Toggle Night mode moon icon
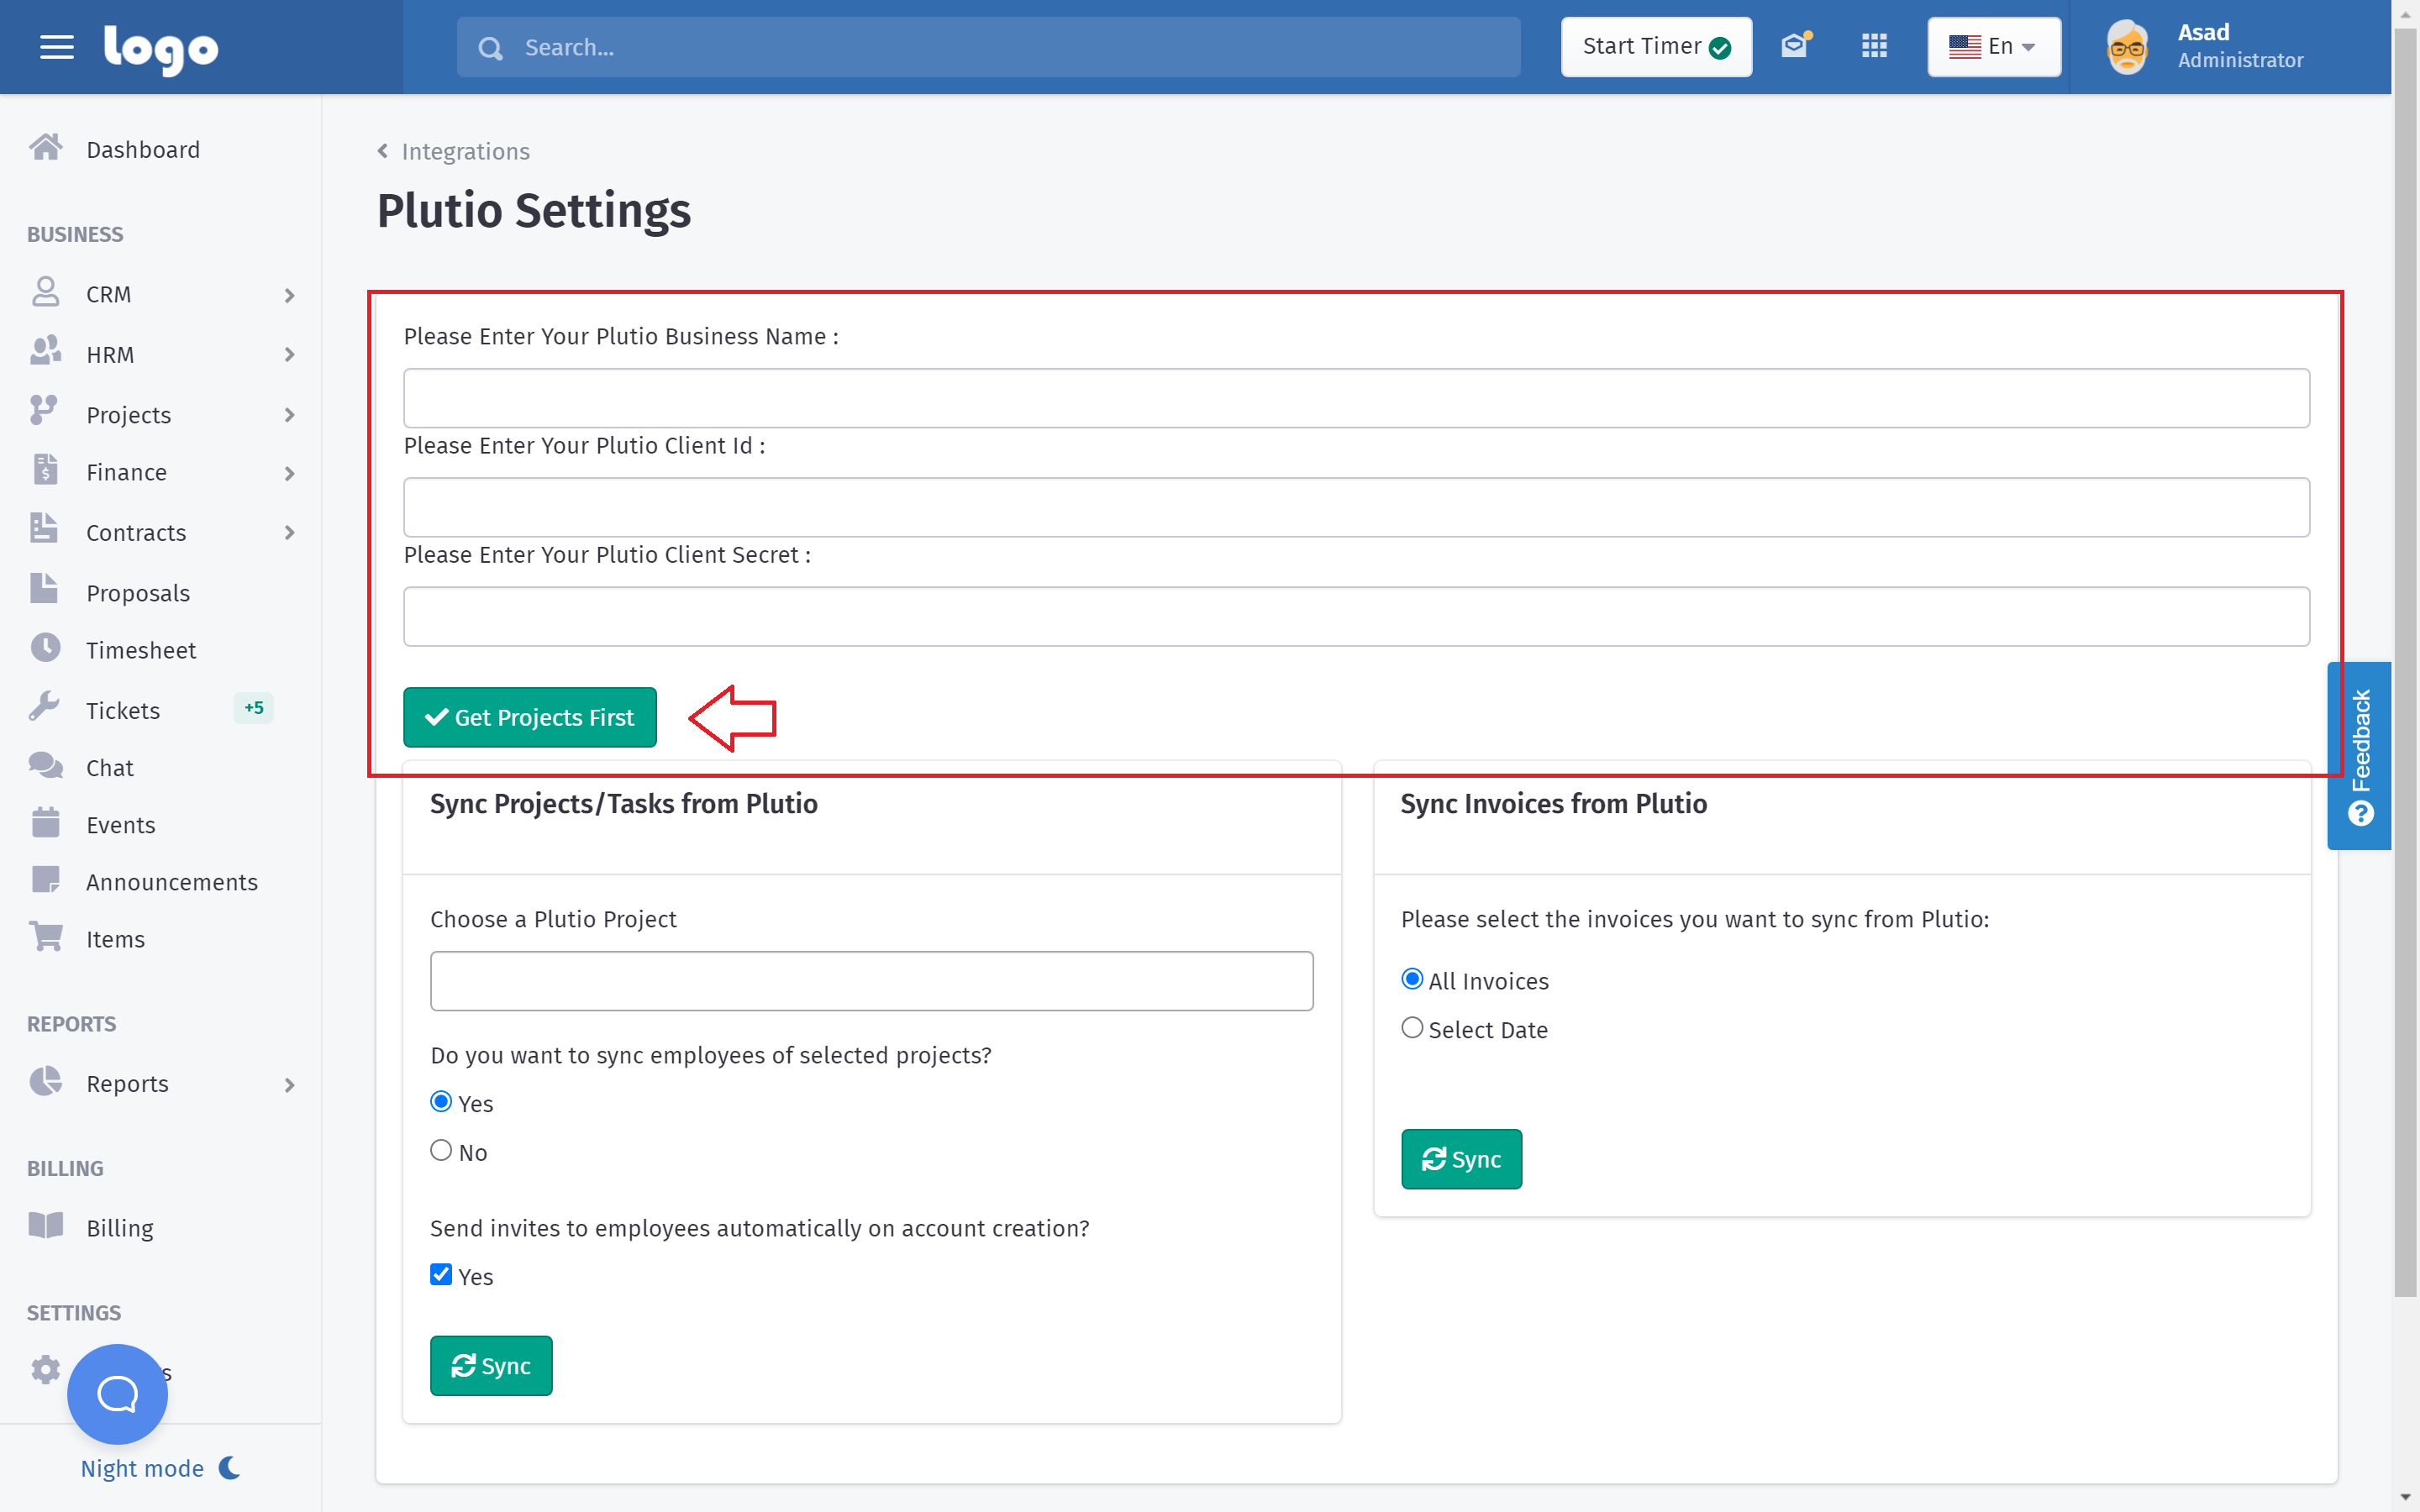 tap(230, 1467)
